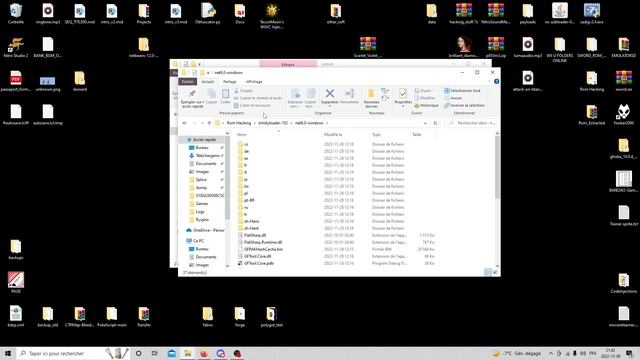Click the Renommer icon in ribbon
This screenshot has width=640, height=360.
(349, 93)
